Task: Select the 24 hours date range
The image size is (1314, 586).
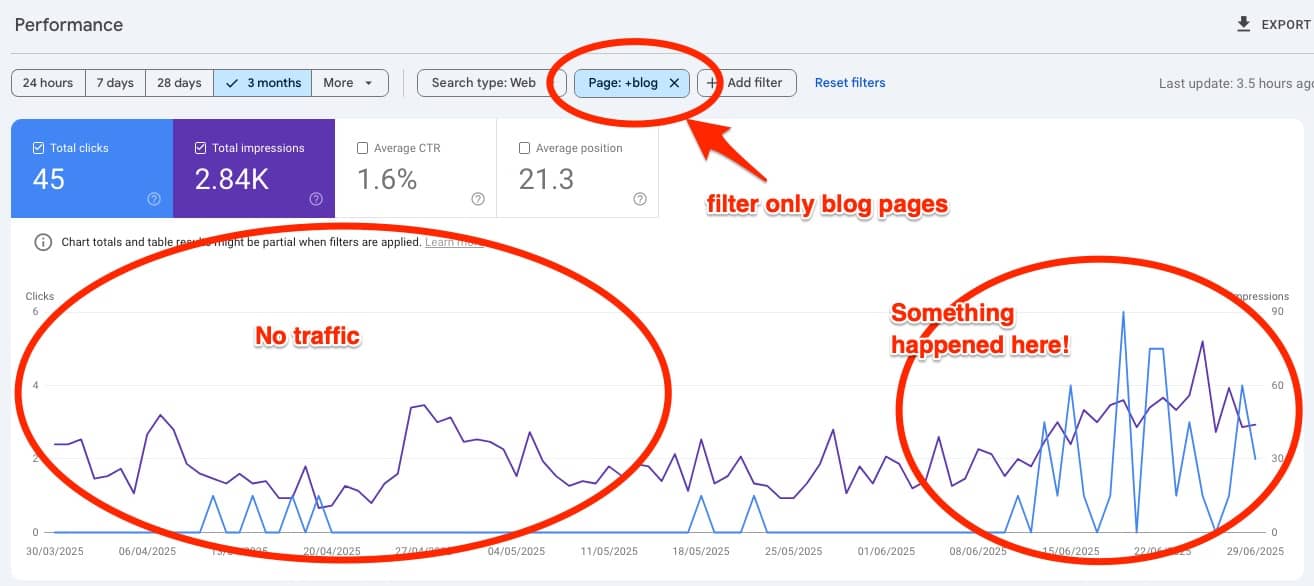Action: coord(47,83)
